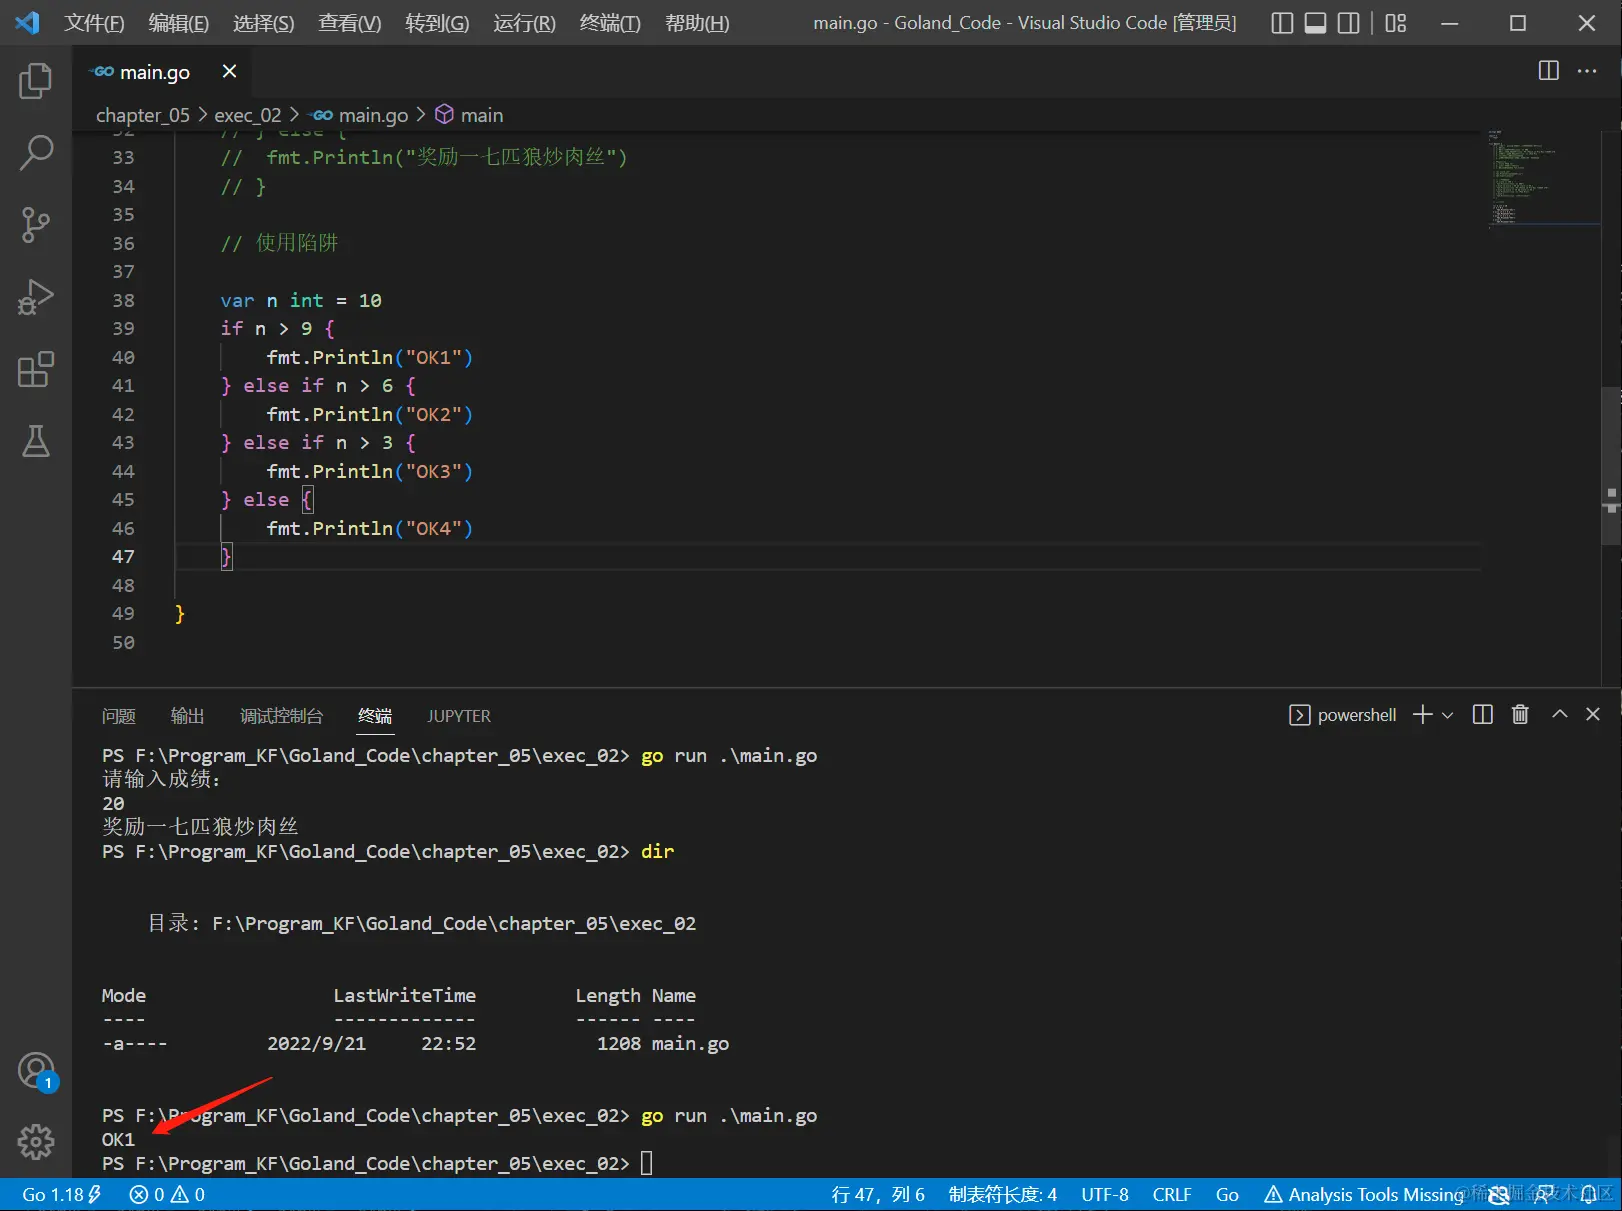
Task: Switch to the JUPYTER panel tab
Action: click(x=459, y=716)
